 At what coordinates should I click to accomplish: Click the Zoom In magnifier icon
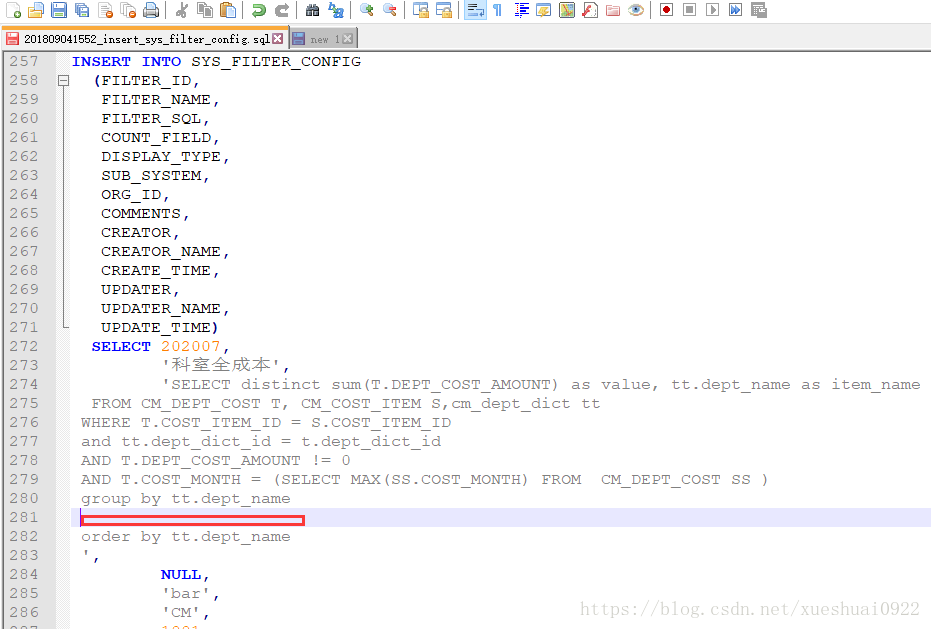pos(367,11)
